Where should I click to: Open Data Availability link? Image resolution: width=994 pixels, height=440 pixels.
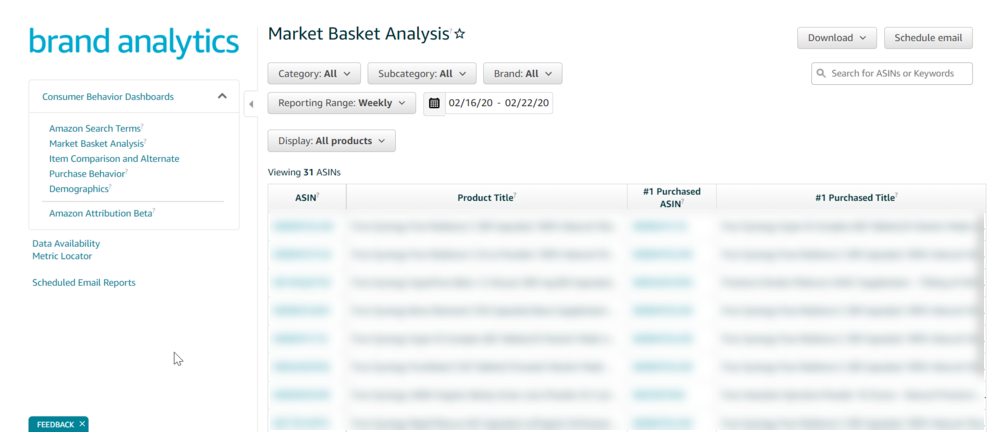pos(66,243)
